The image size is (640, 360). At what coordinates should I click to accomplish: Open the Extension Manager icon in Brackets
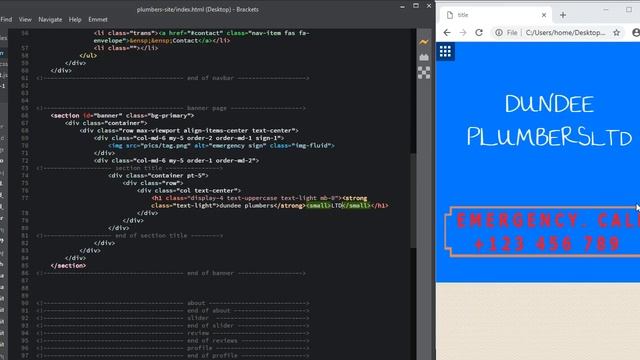(x=424, y=57)
